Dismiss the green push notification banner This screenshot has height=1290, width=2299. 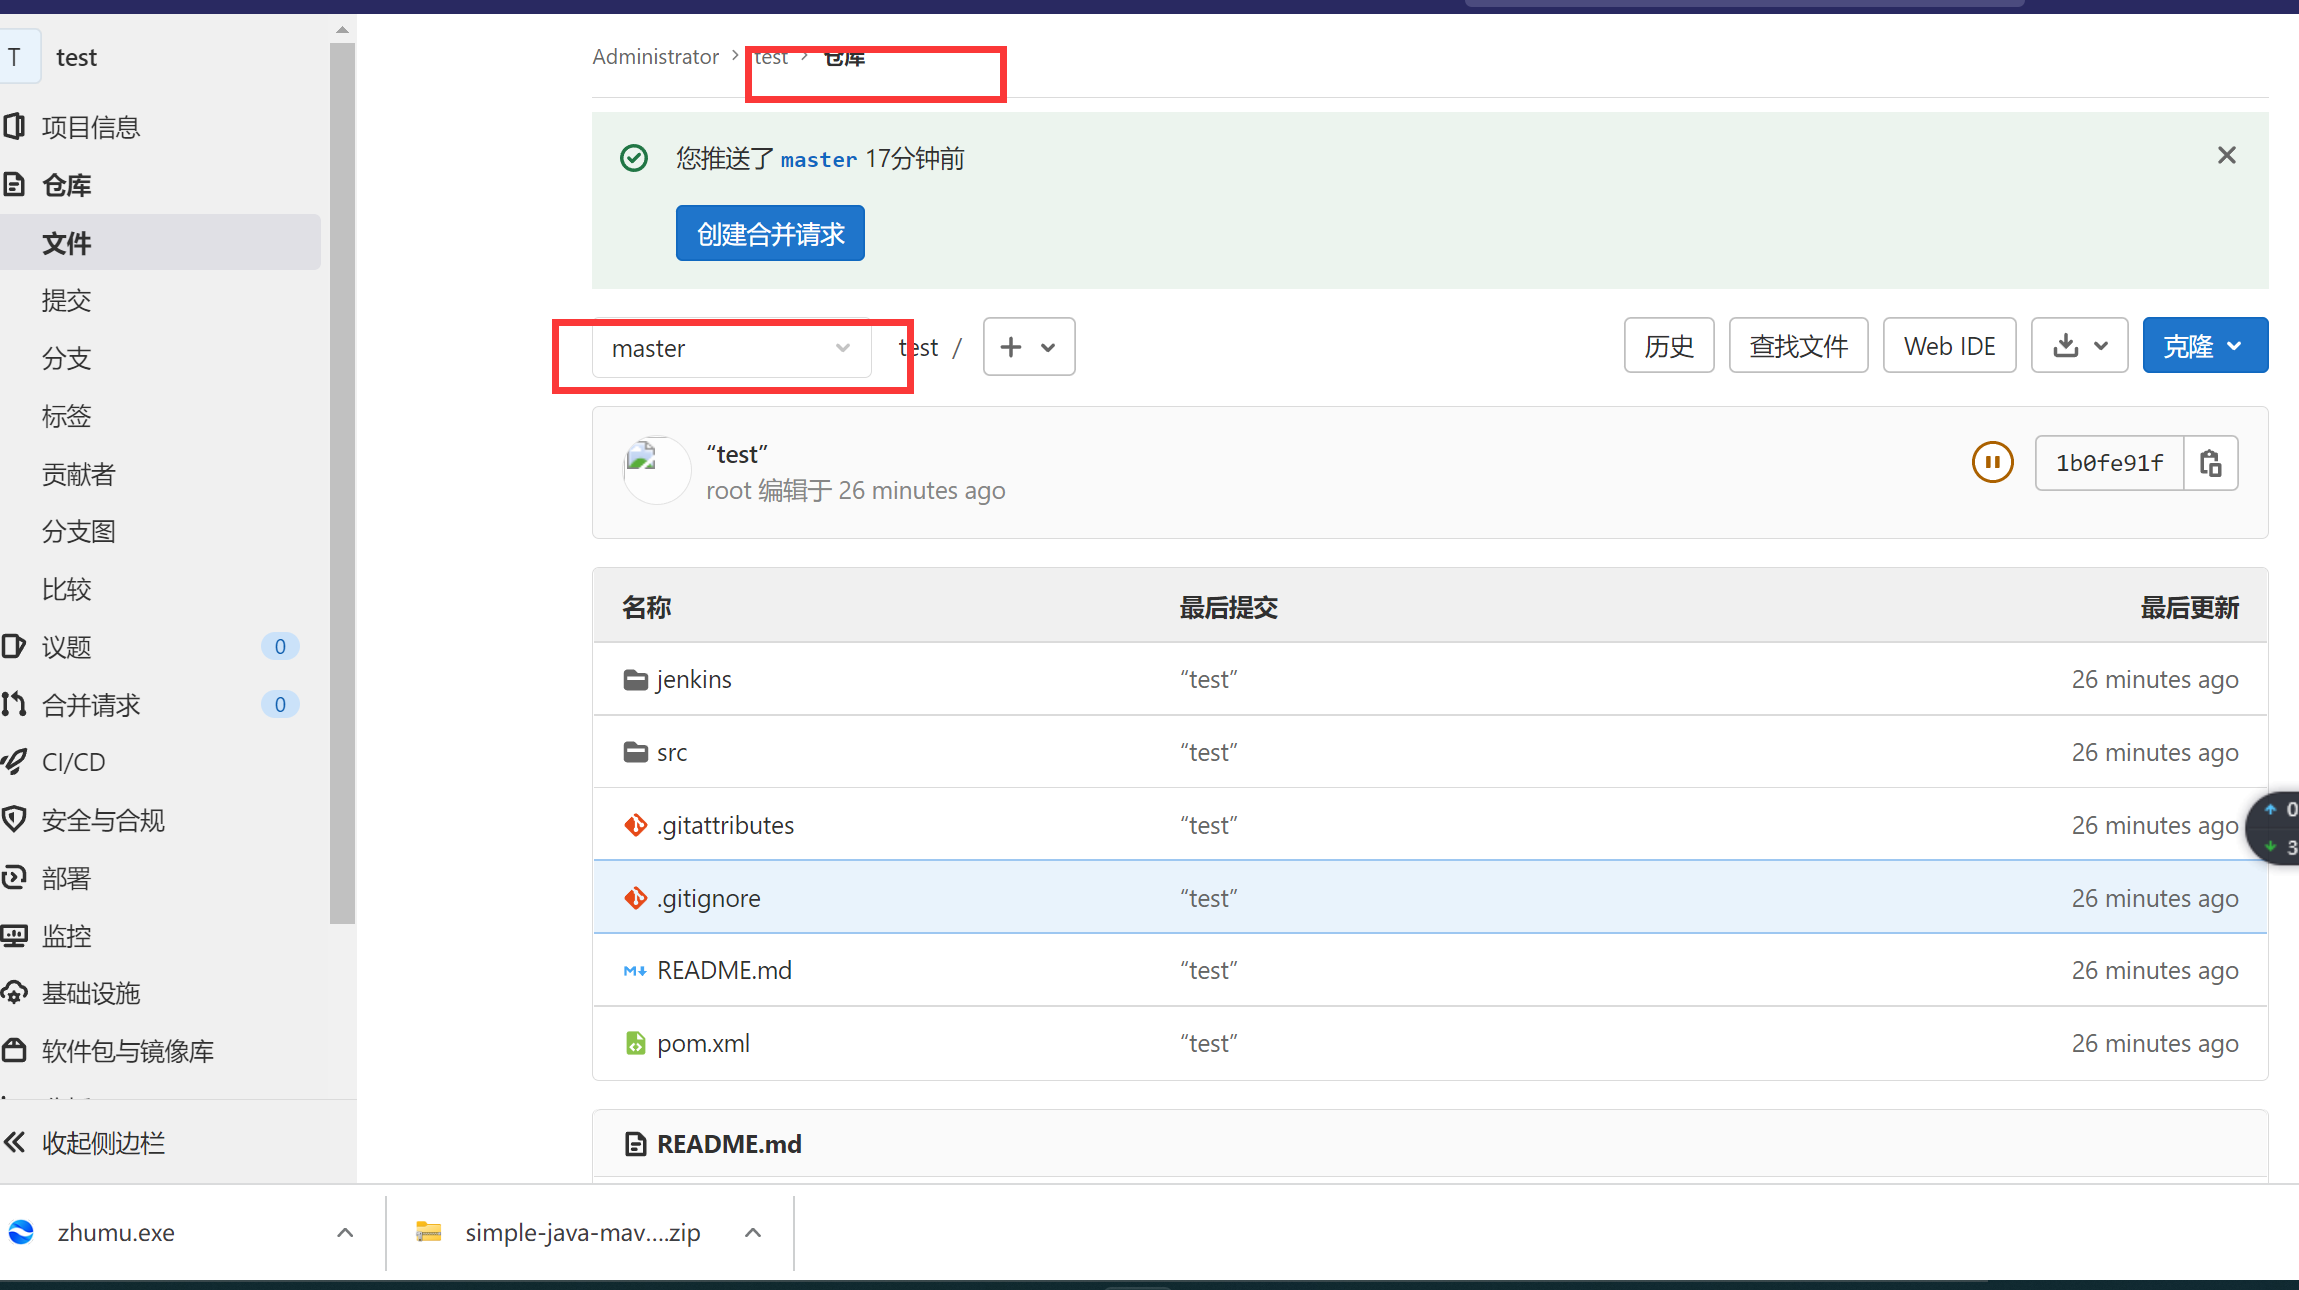pyautogui.click(x=2227, y=155)
